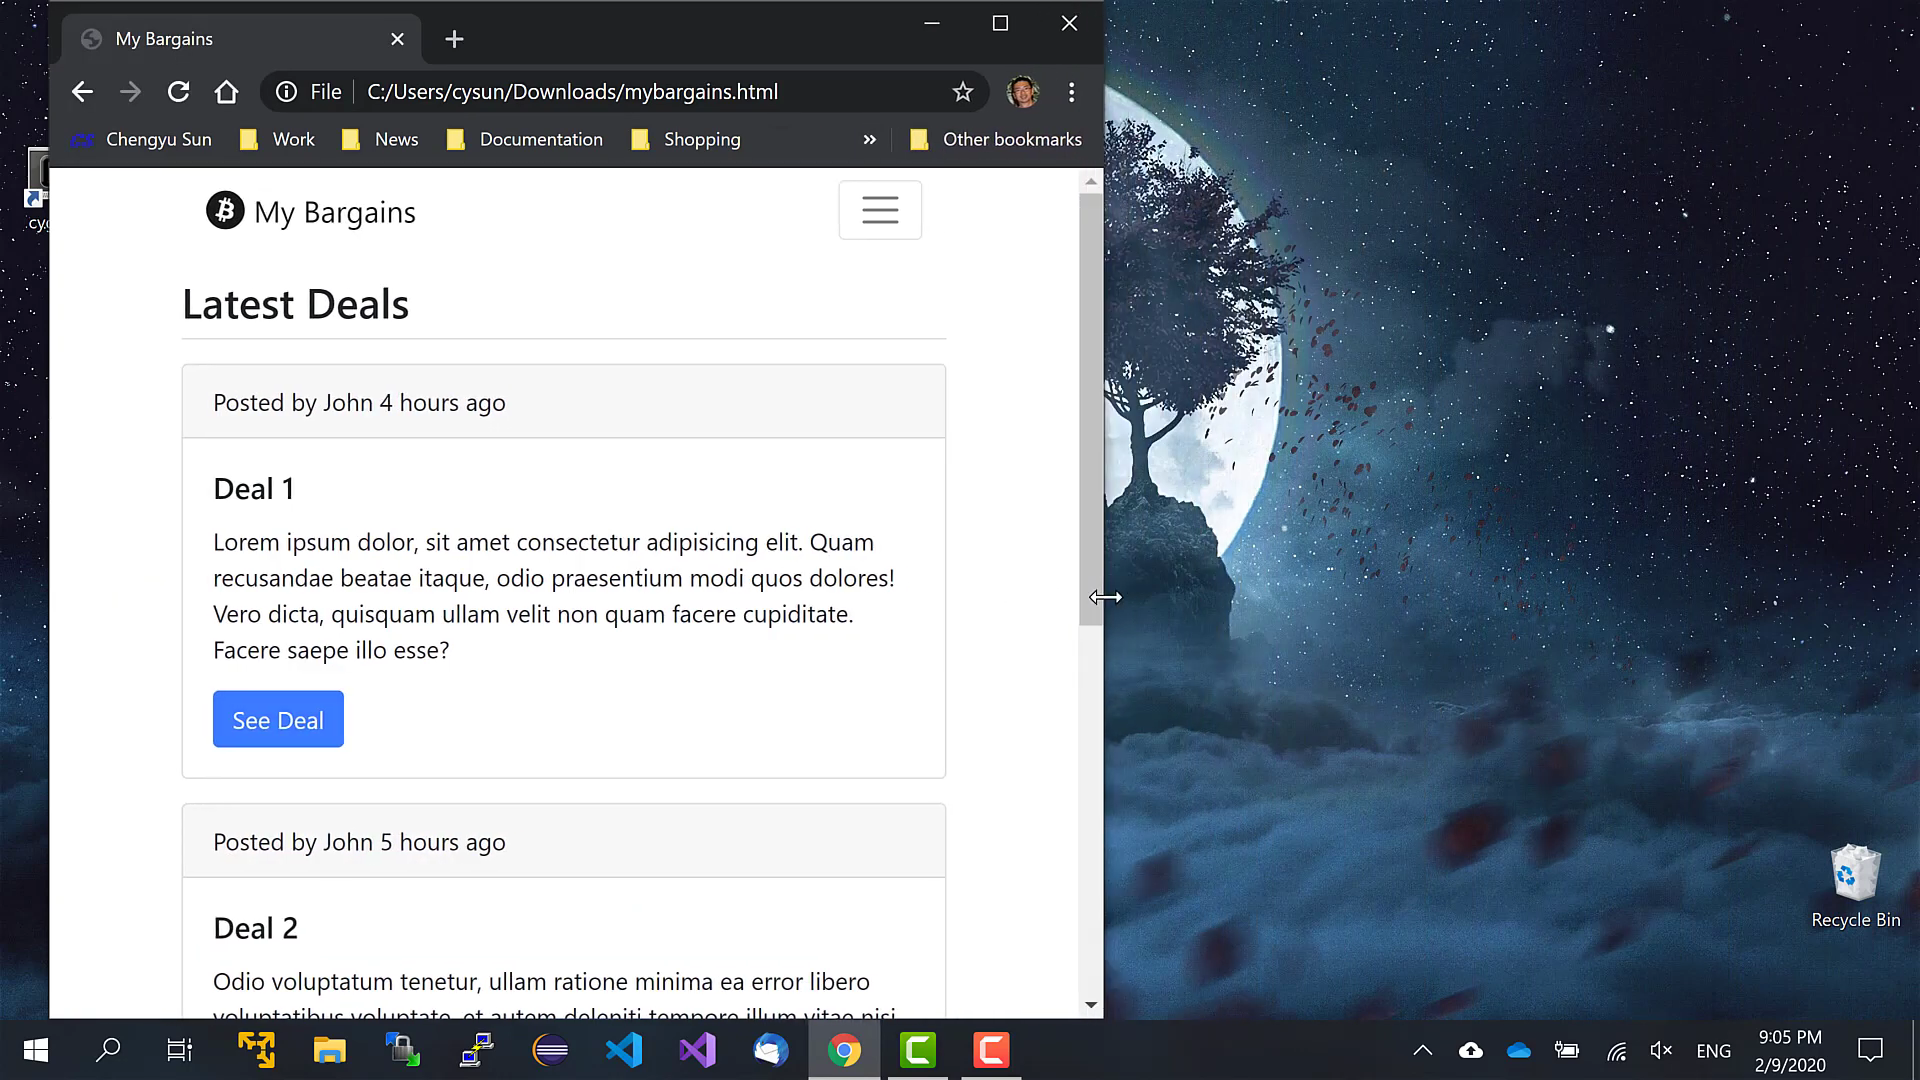Viewport: 1920px width, 1080px height.
Task: Click the Chrome profile avatar
Action: [x=1021, y=92]
